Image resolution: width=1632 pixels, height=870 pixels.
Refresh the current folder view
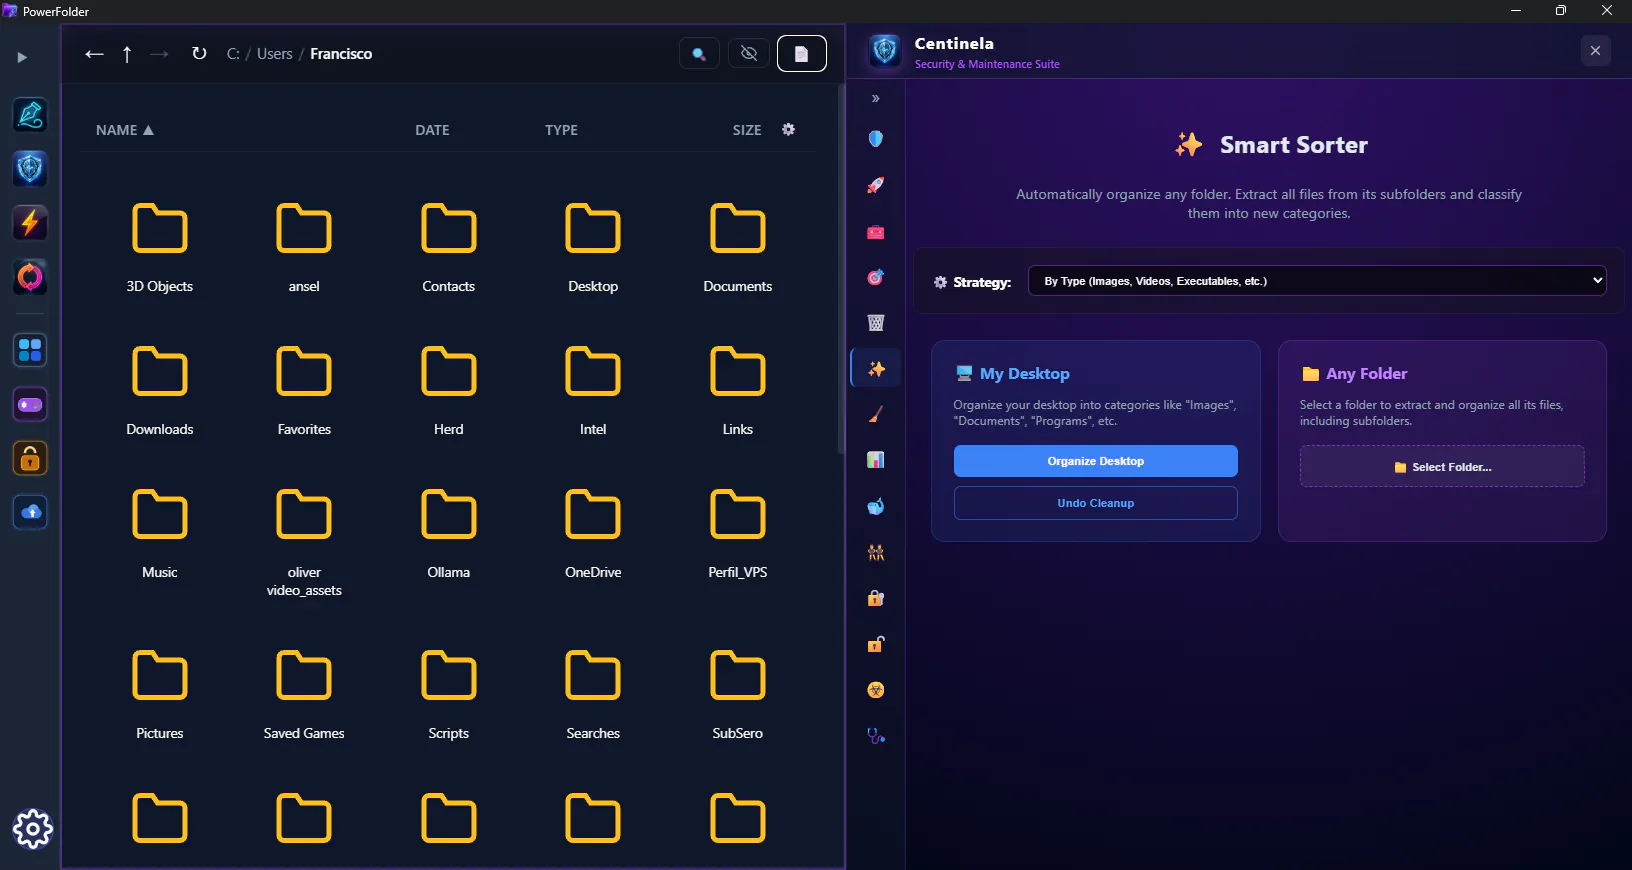coord(199,54)
